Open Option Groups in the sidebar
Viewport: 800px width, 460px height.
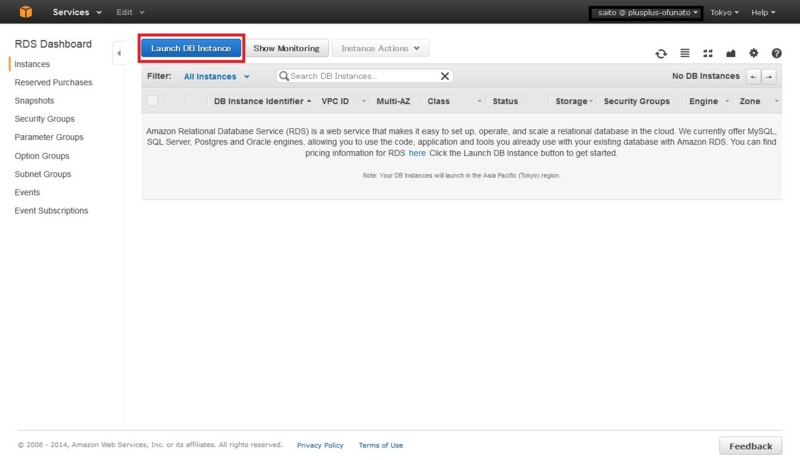(42, 156)
